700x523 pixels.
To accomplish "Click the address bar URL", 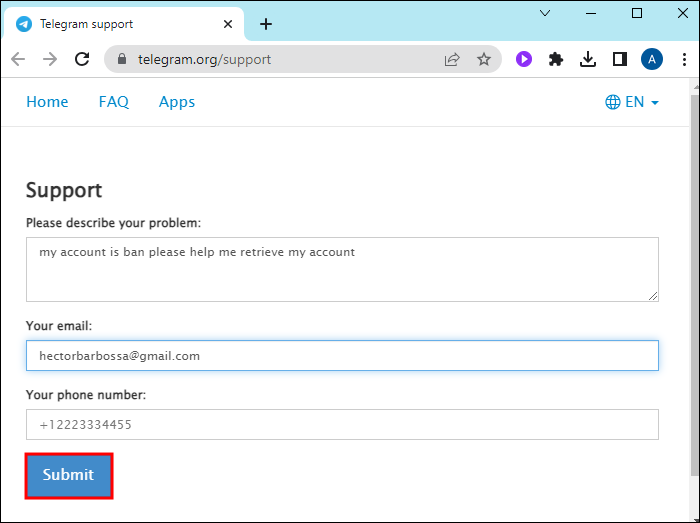I will coord(204,59).
